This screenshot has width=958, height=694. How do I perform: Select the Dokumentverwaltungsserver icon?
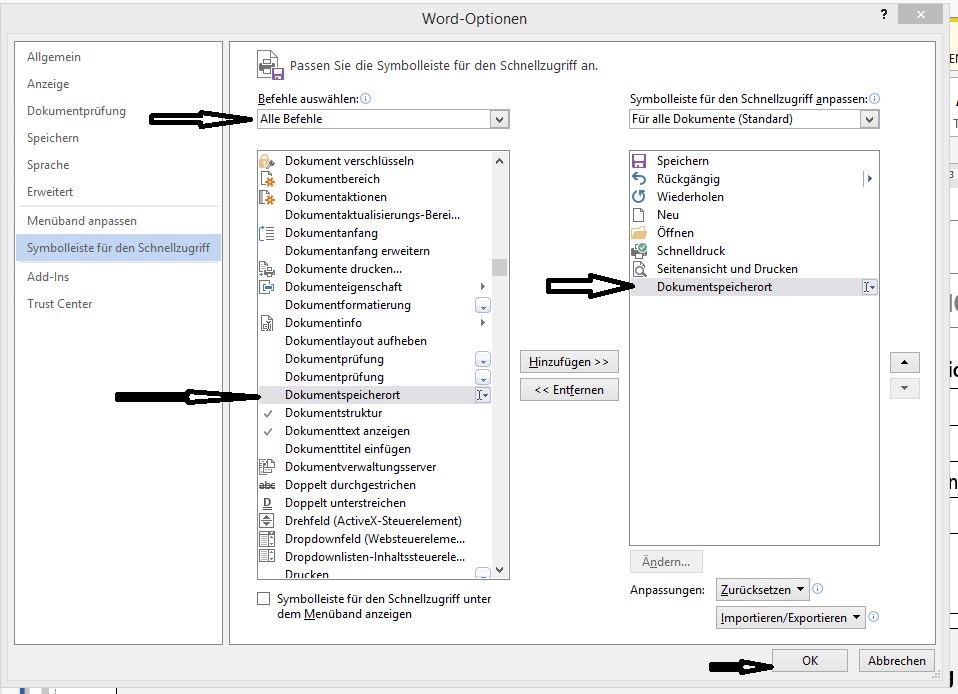click(x=267, y=467)
